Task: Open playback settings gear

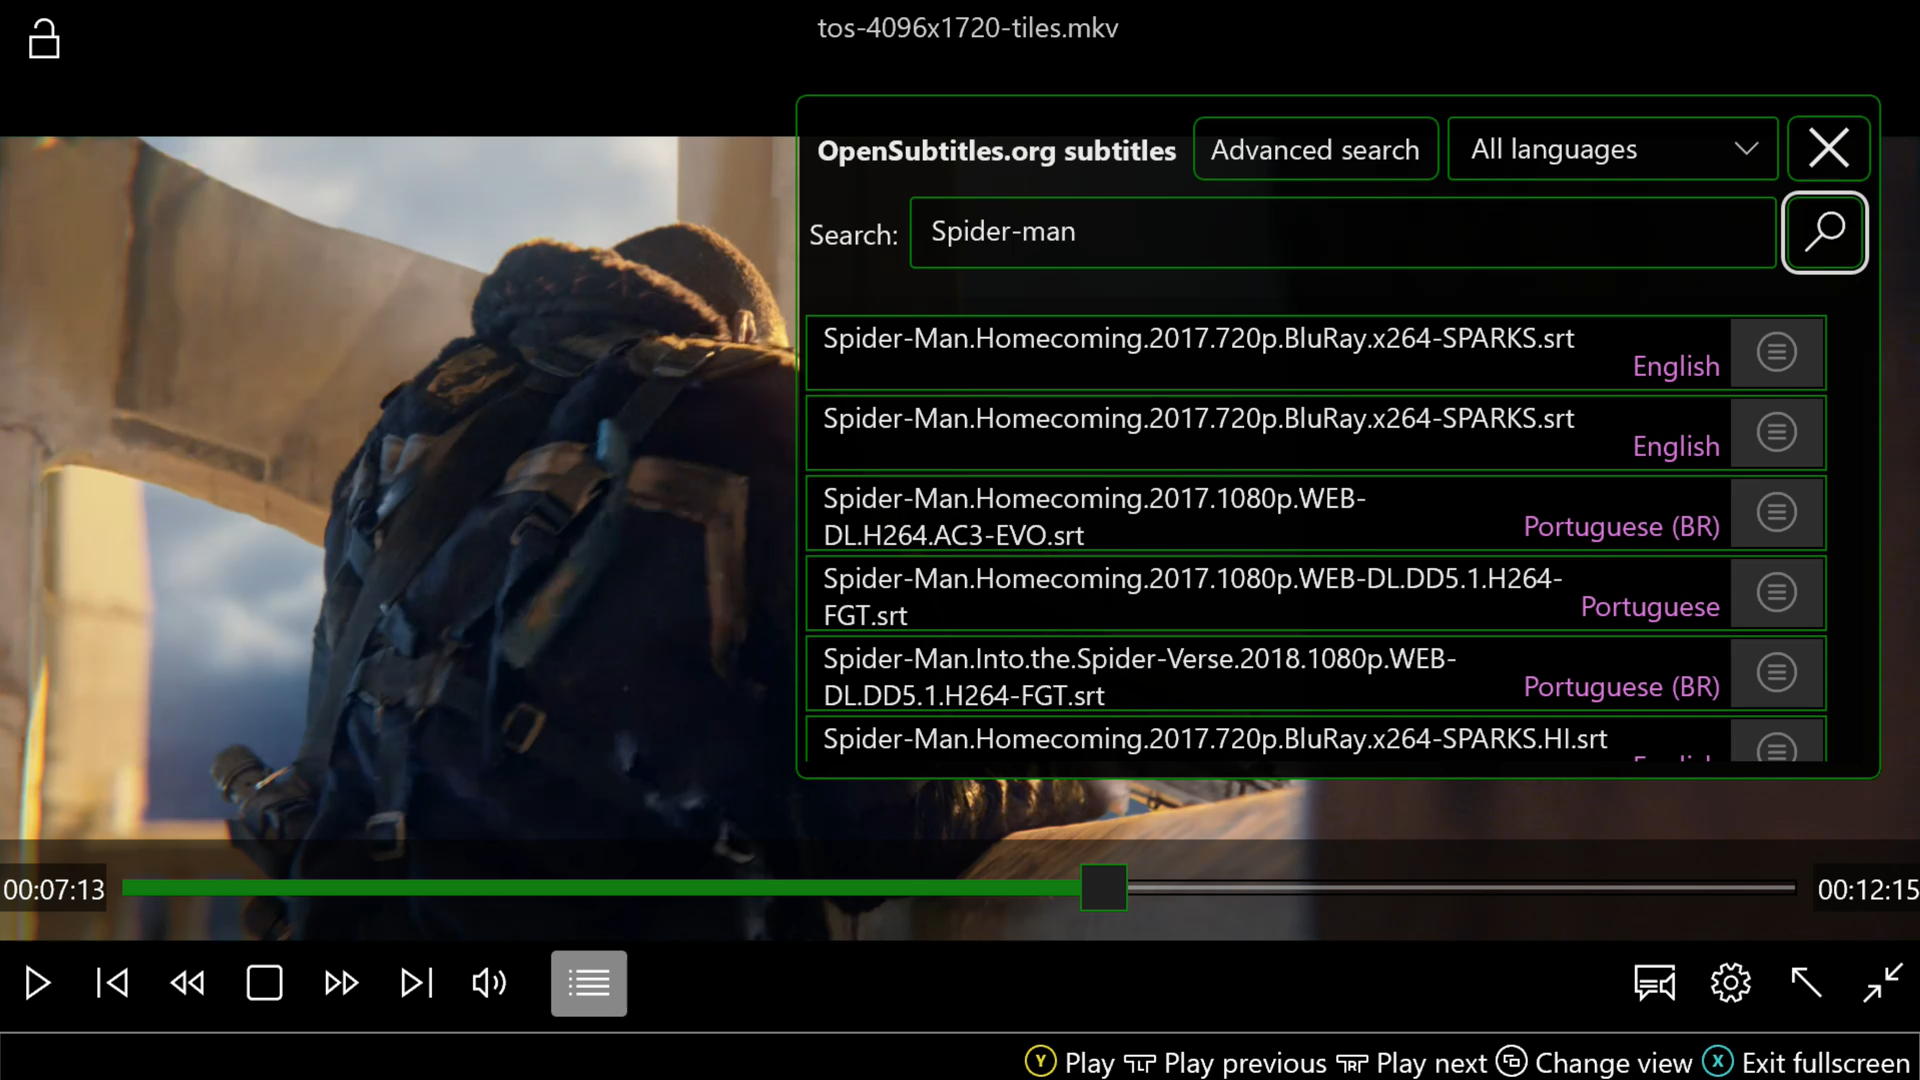Action: coord(1730,983)
